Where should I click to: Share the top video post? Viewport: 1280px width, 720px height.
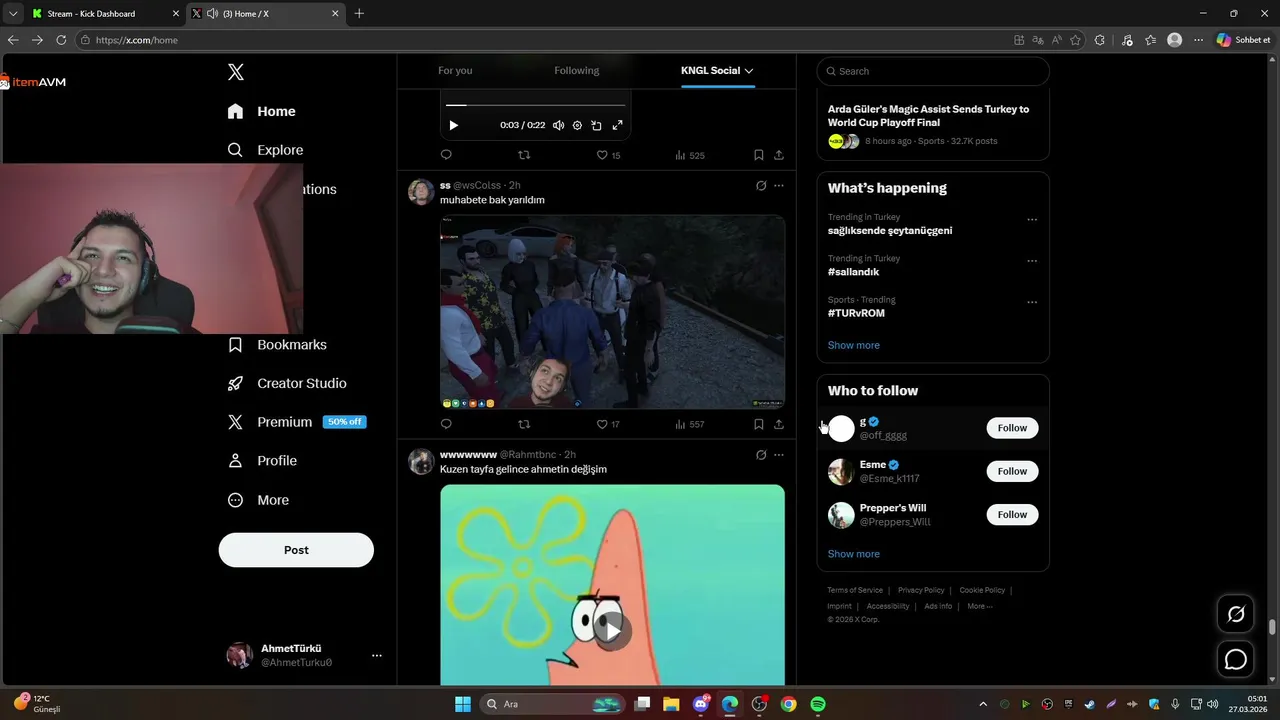[779, 155]
